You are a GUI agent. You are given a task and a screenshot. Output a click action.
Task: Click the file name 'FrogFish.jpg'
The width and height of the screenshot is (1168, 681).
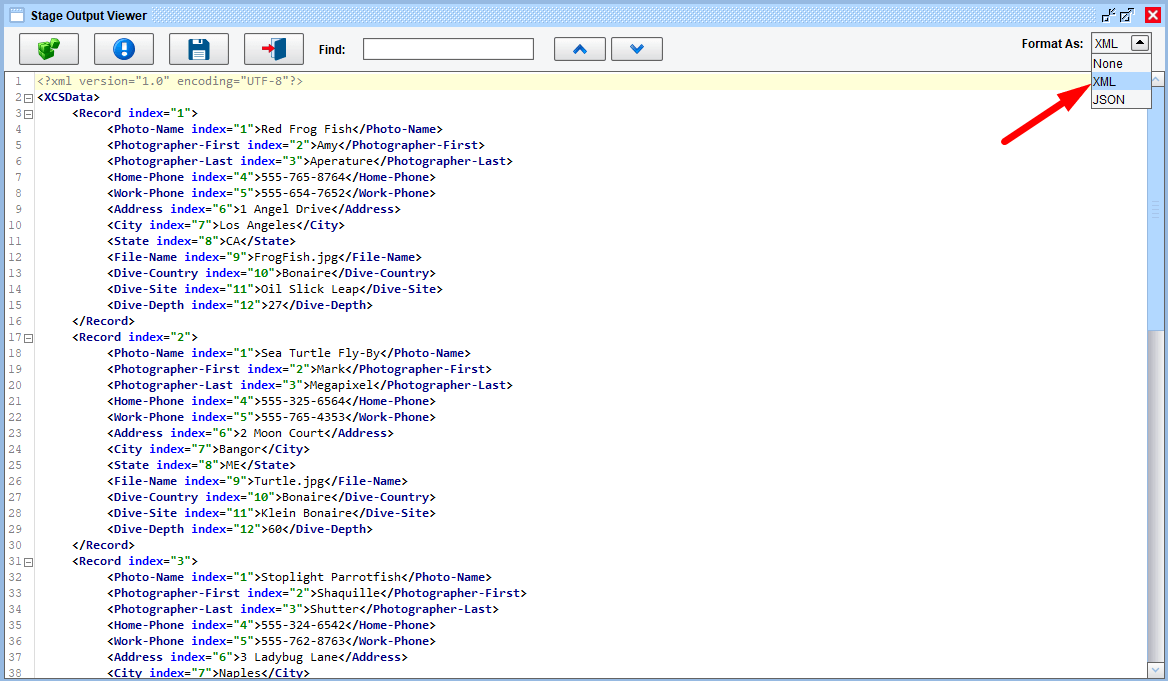pyautogui.click(x=296, y=257)
